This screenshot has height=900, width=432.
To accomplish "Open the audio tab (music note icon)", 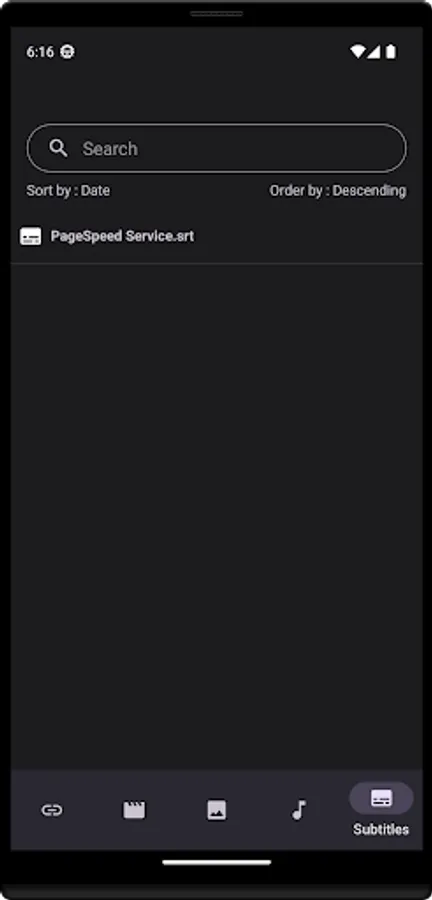I will (298, 810).
